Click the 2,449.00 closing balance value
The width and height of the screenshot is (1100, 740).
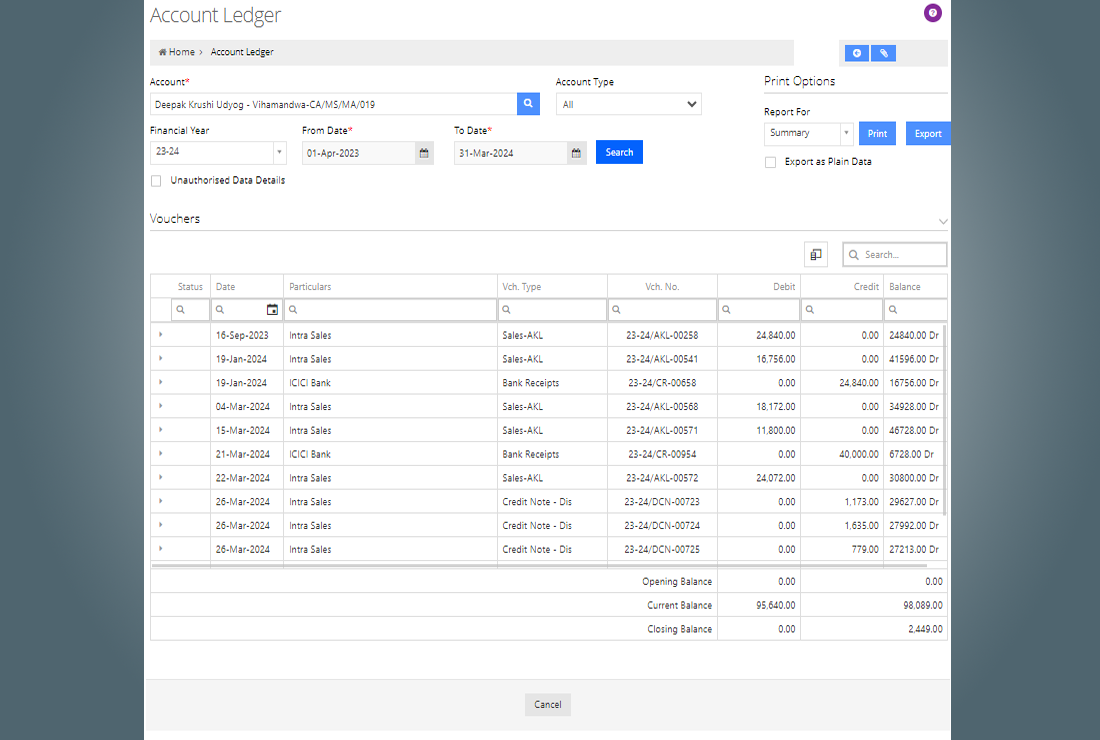(x=925, y=629)
